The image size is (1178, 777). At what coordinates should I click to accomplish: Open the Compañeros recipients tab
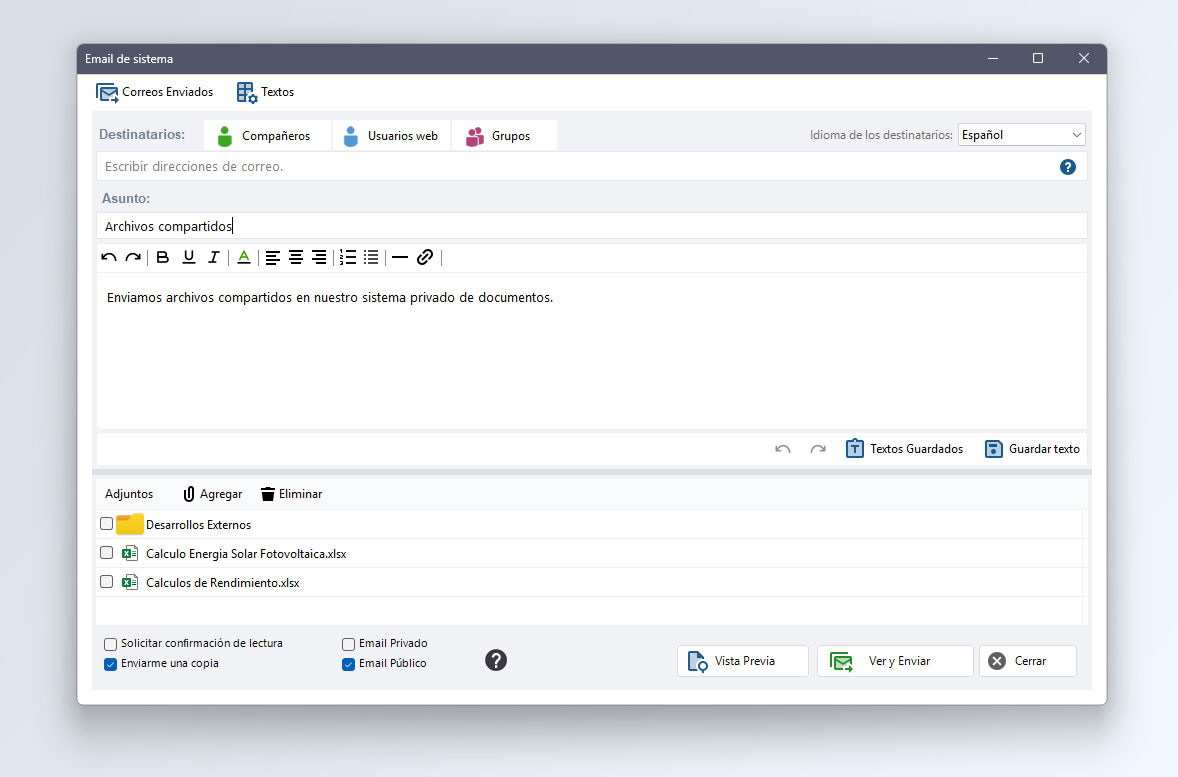click(x=266, y=136)
